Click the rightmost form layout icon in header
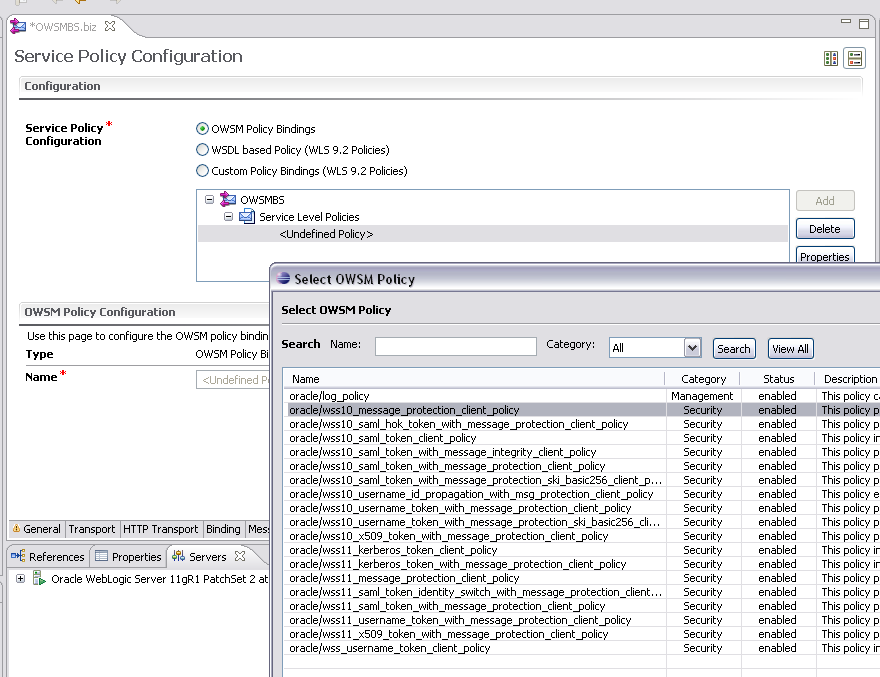Viewport: 880px width, 677px height. [854, 59]
